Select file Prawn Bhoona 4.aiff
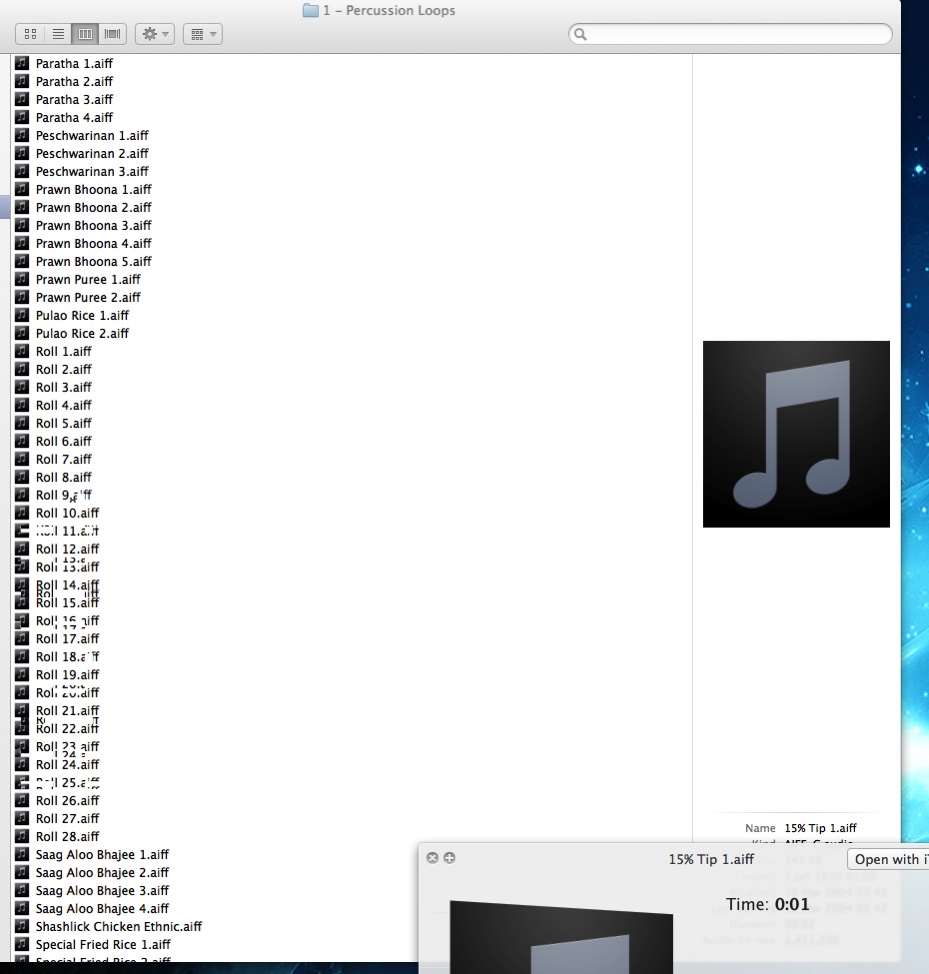Image resolution: width=929 pixels, height=974 pixels. point(93,244)
